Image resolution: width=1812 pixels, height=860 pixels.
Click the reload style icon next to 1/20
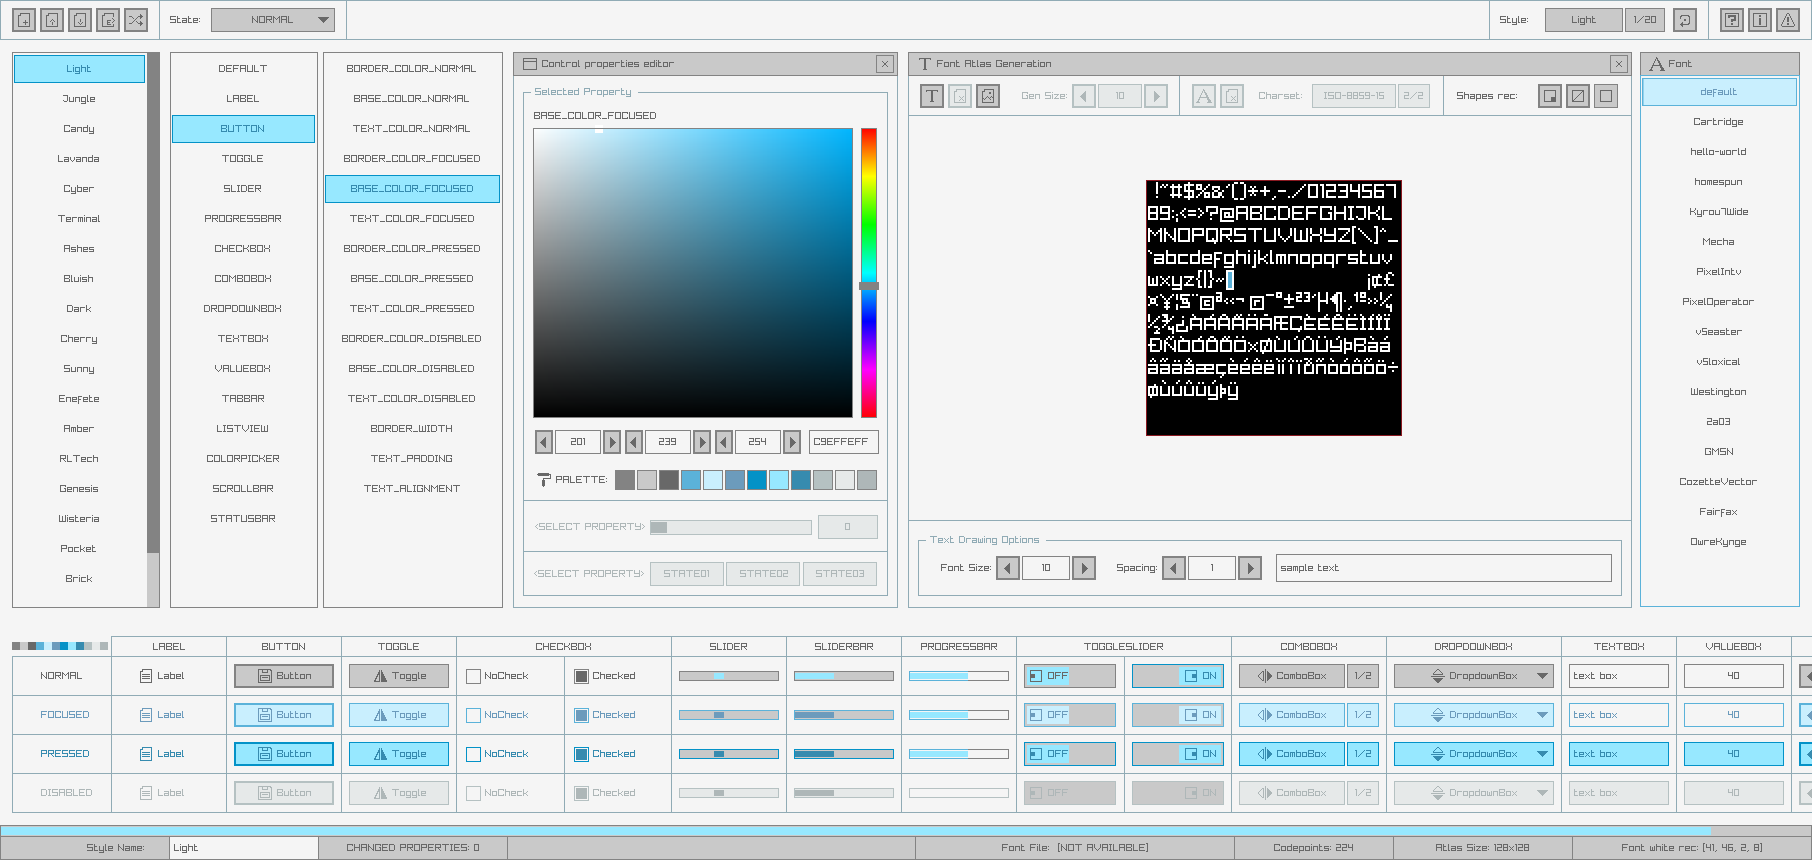[1685, 20]
